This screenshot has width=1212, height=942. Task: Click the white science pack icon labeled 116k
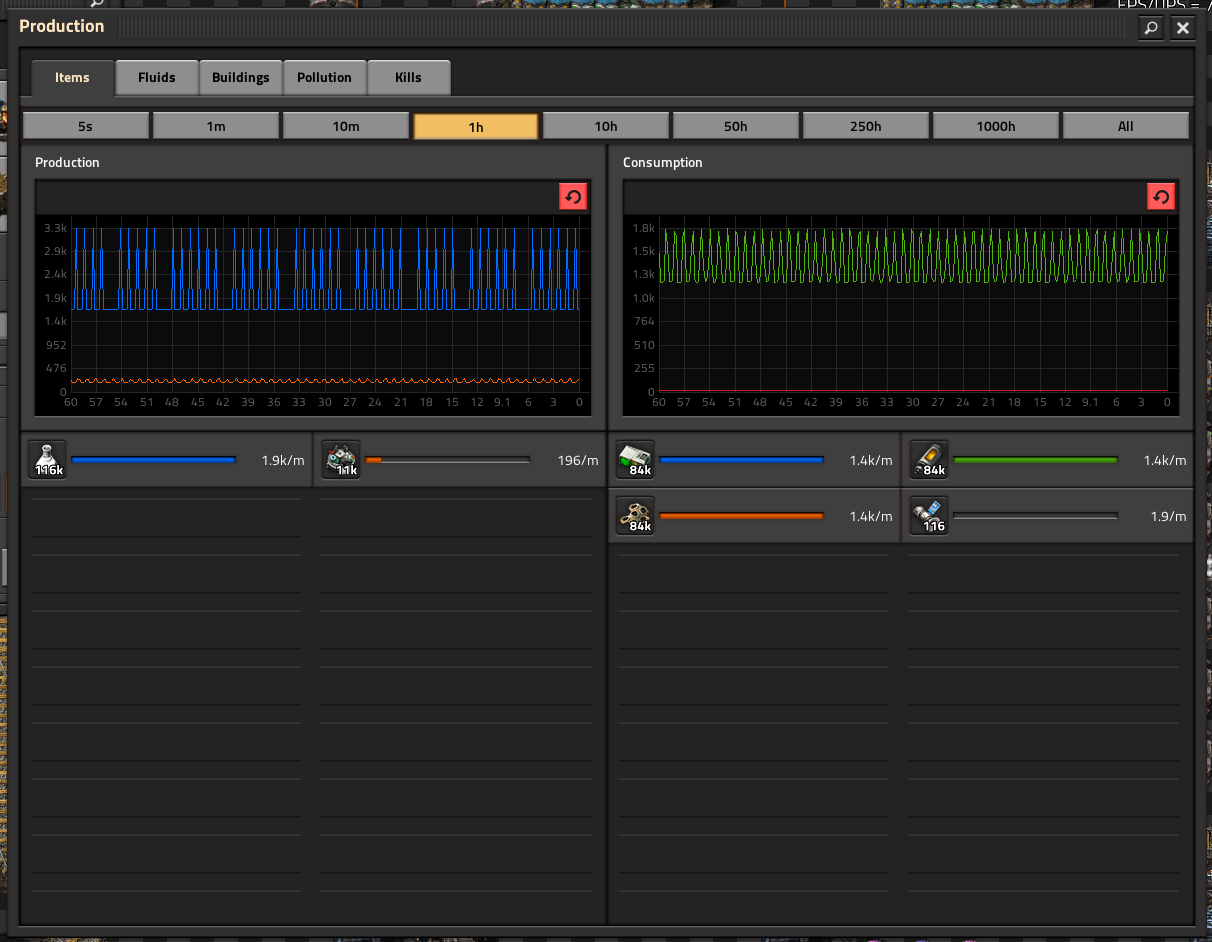[x=47, y=460]
